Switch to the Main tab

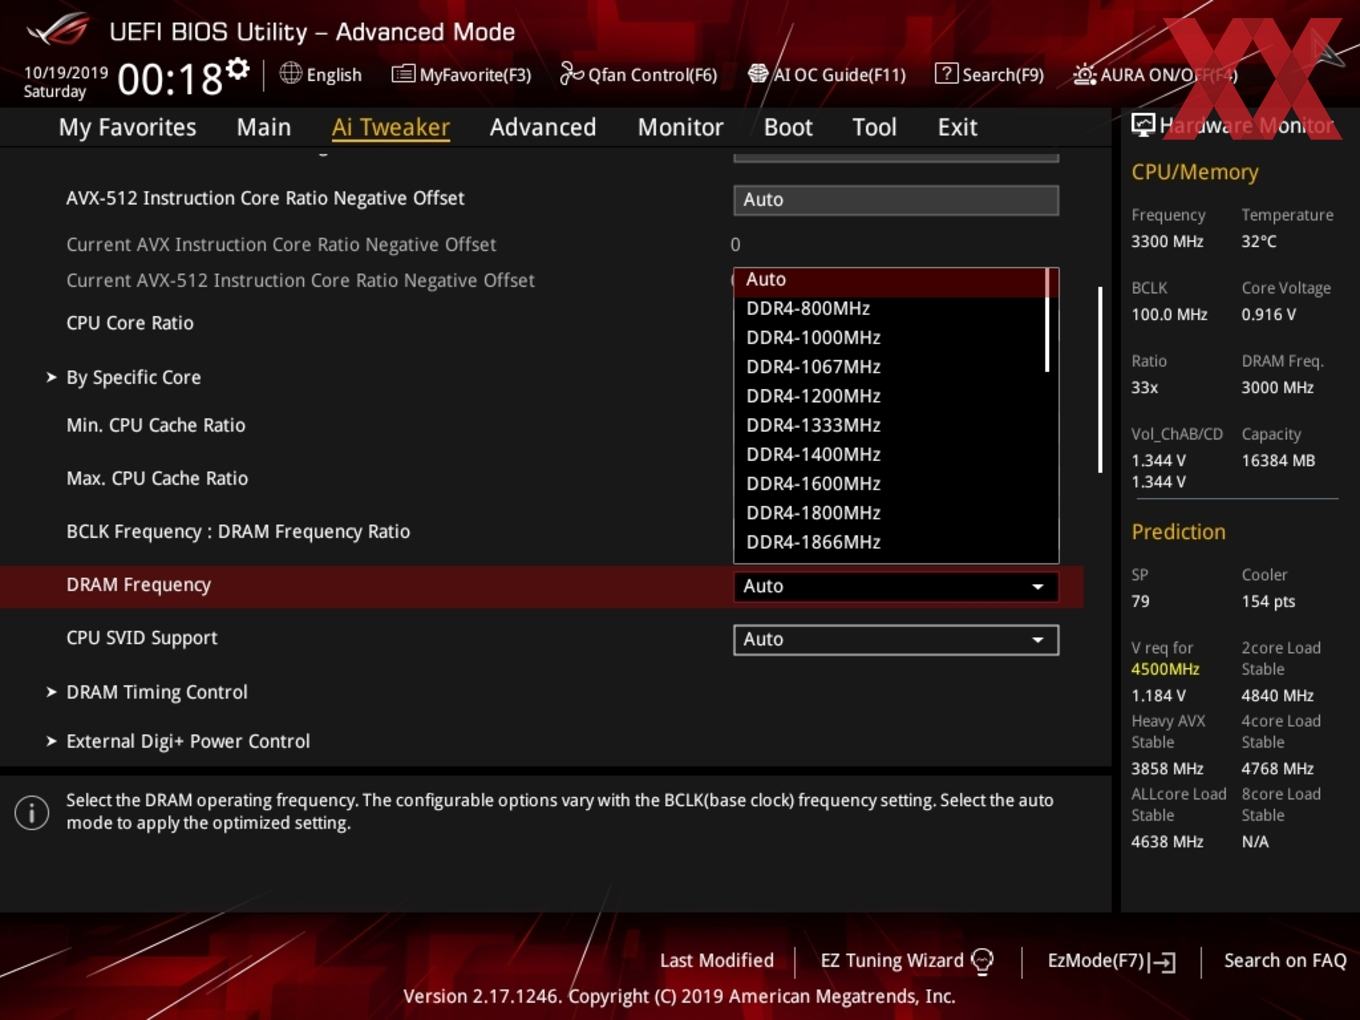pyautogui.click(x=264, y=127)
